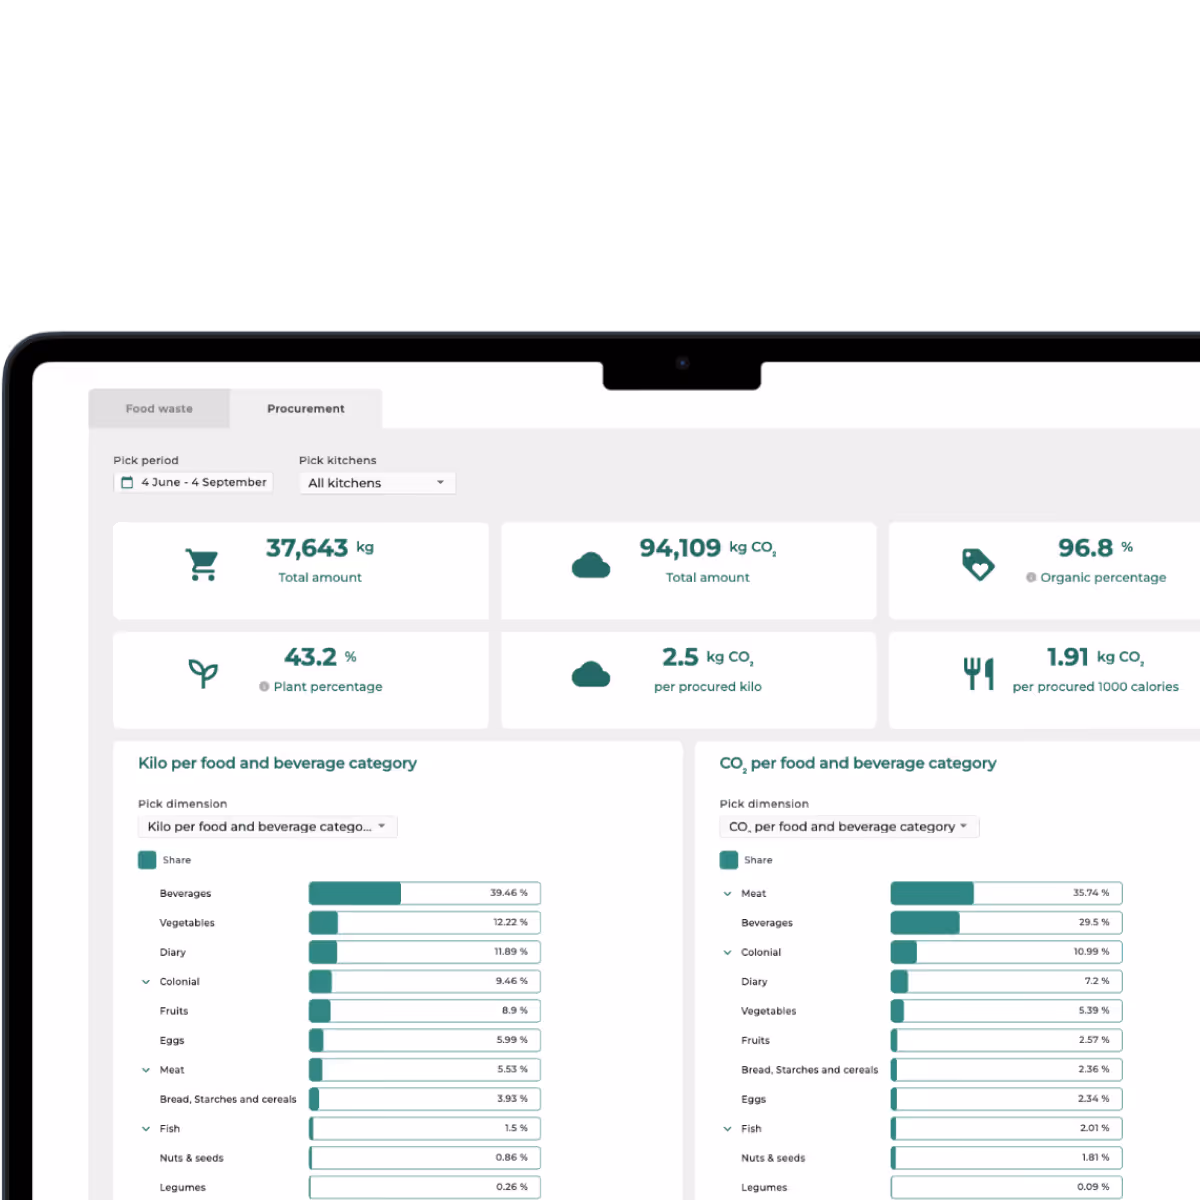Click the Beverages 29.5 % bar in the CO2 chart
This screenshot has height=1200, width=1200.
tap(1006, 923)
